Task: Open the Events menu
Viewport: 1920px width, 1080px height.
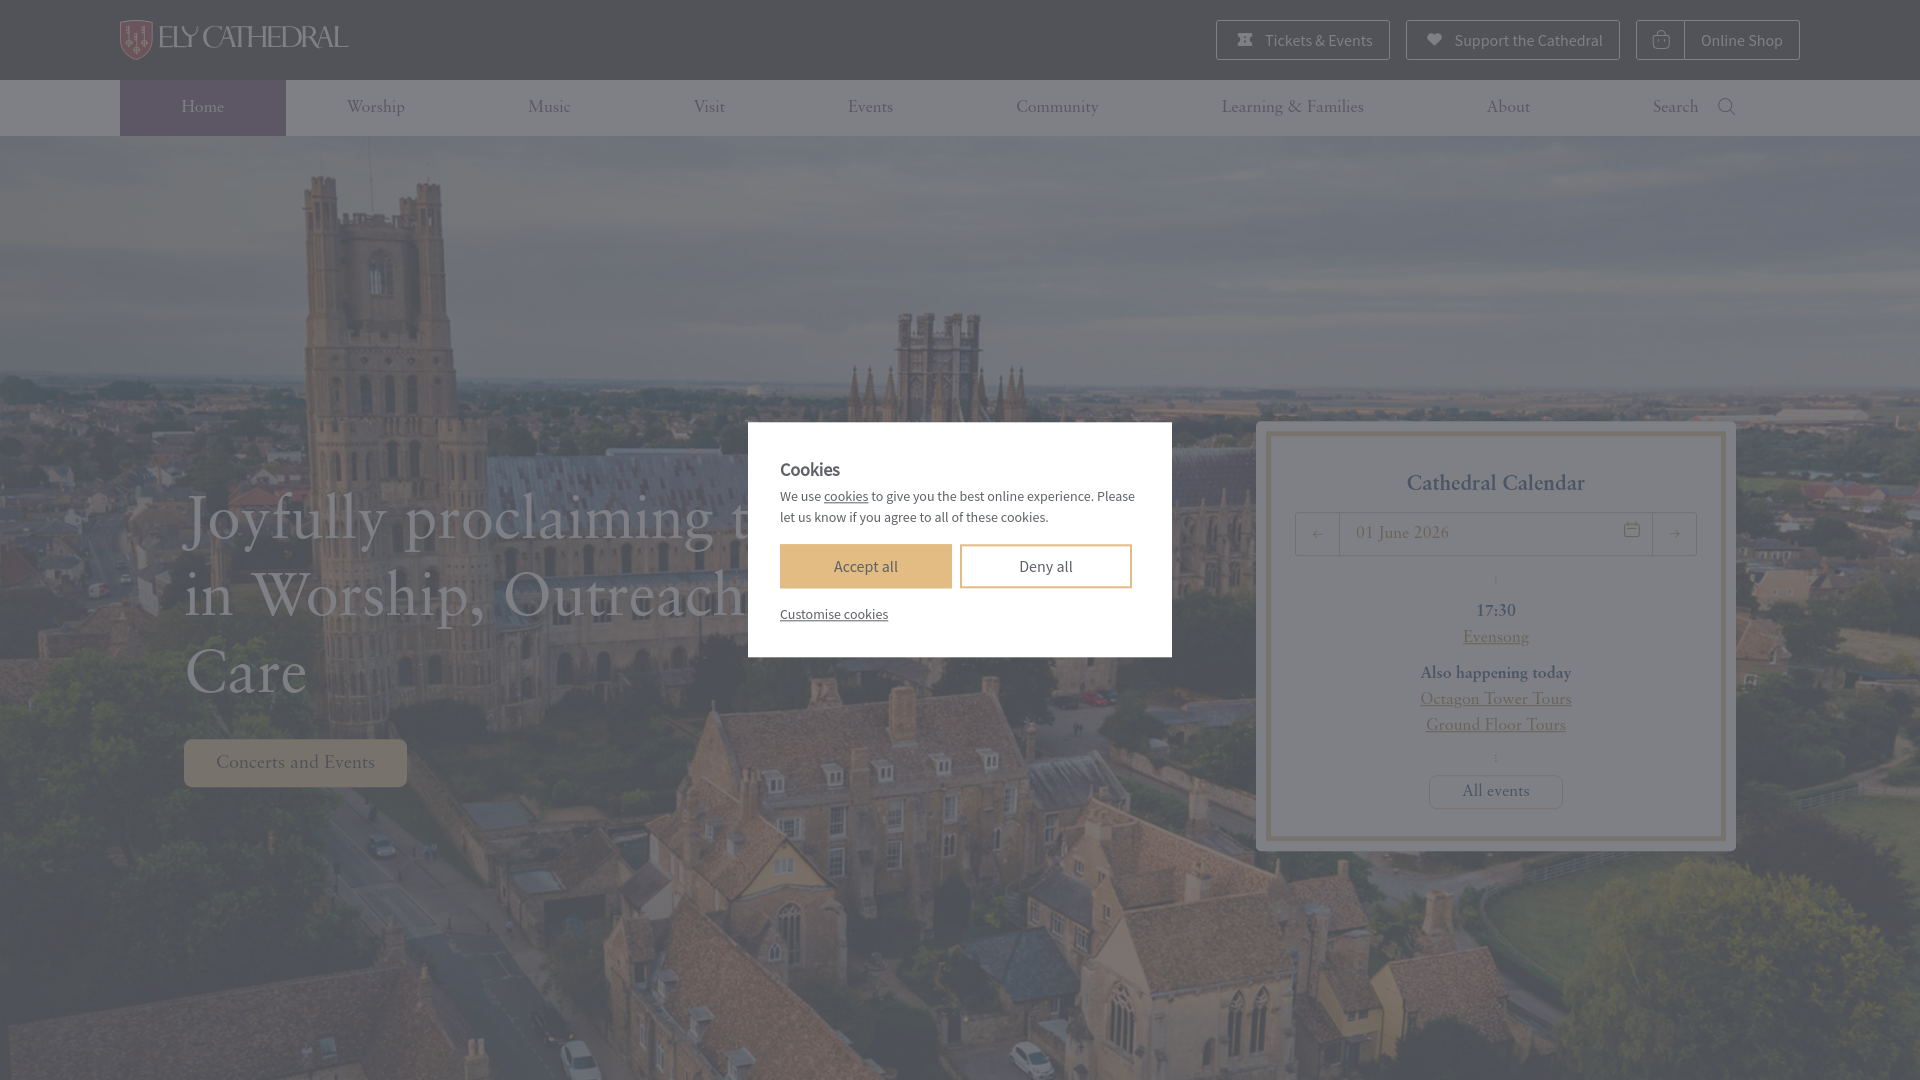Action: coord(870,107)
